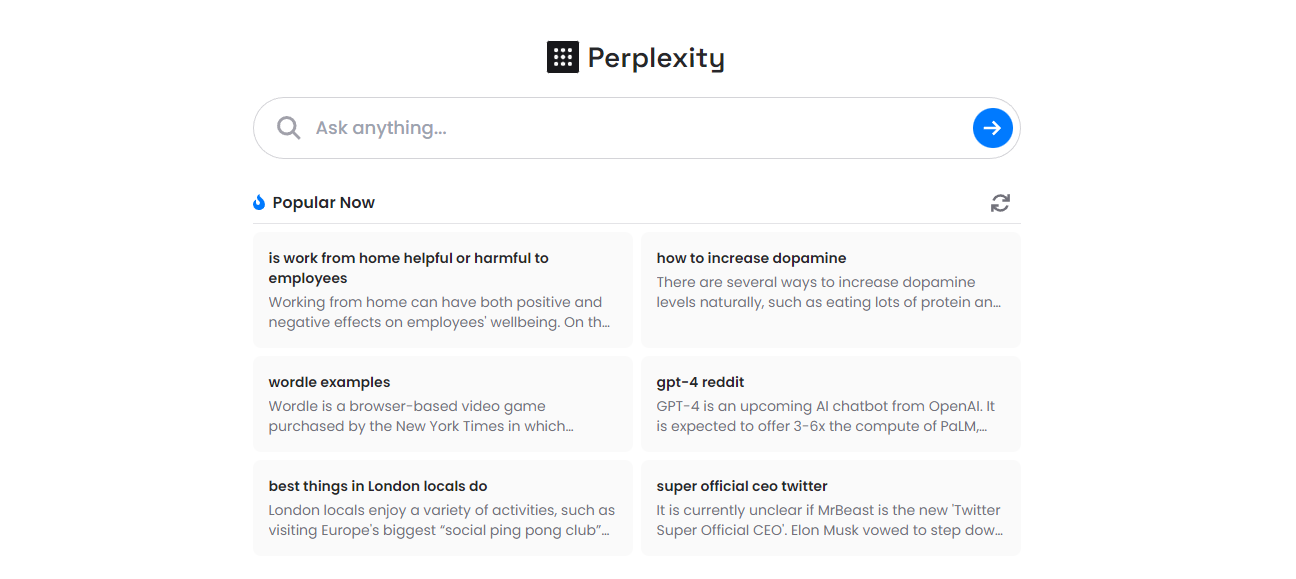
Task: Open the 'best things in London locals do' card
Action: [x=442, y=508]
